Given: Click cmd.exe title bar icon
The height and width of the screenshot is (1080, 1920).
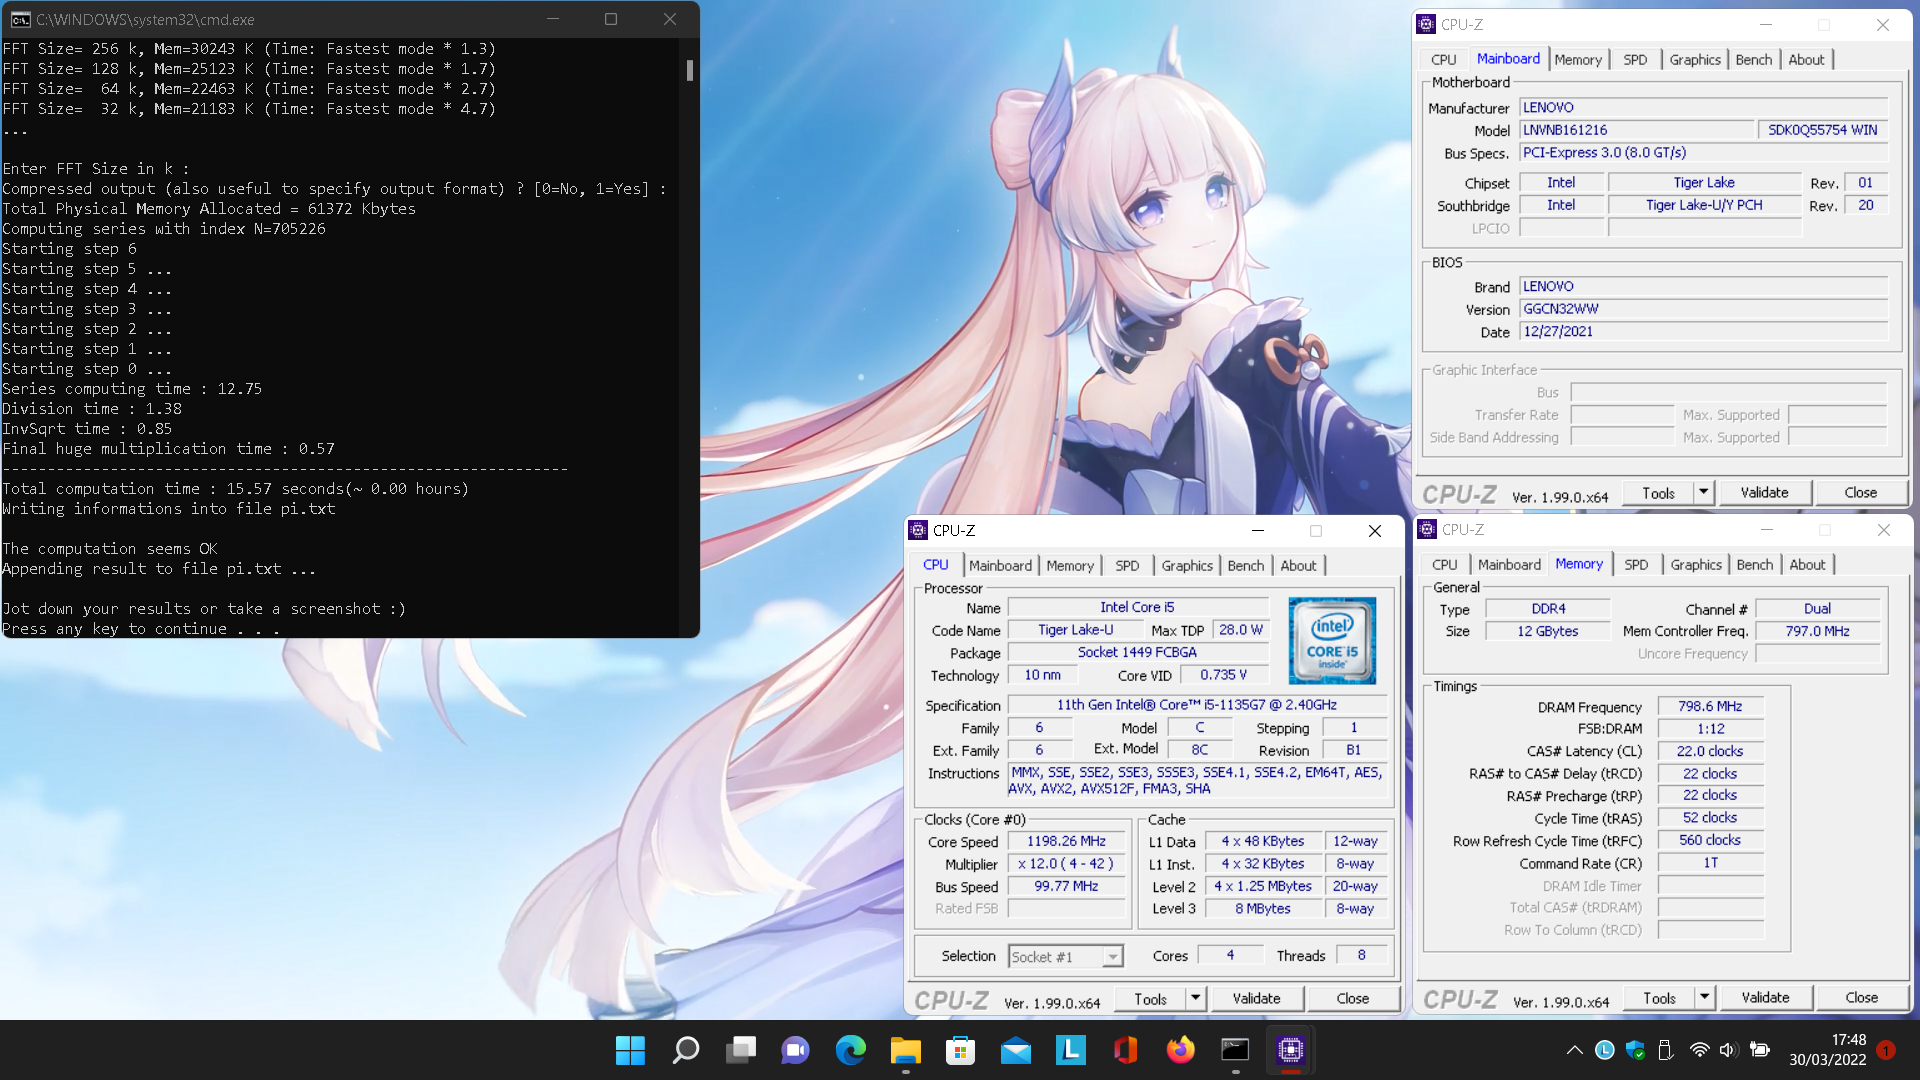Looking at the screenshot, I should [x=20, y=20].
